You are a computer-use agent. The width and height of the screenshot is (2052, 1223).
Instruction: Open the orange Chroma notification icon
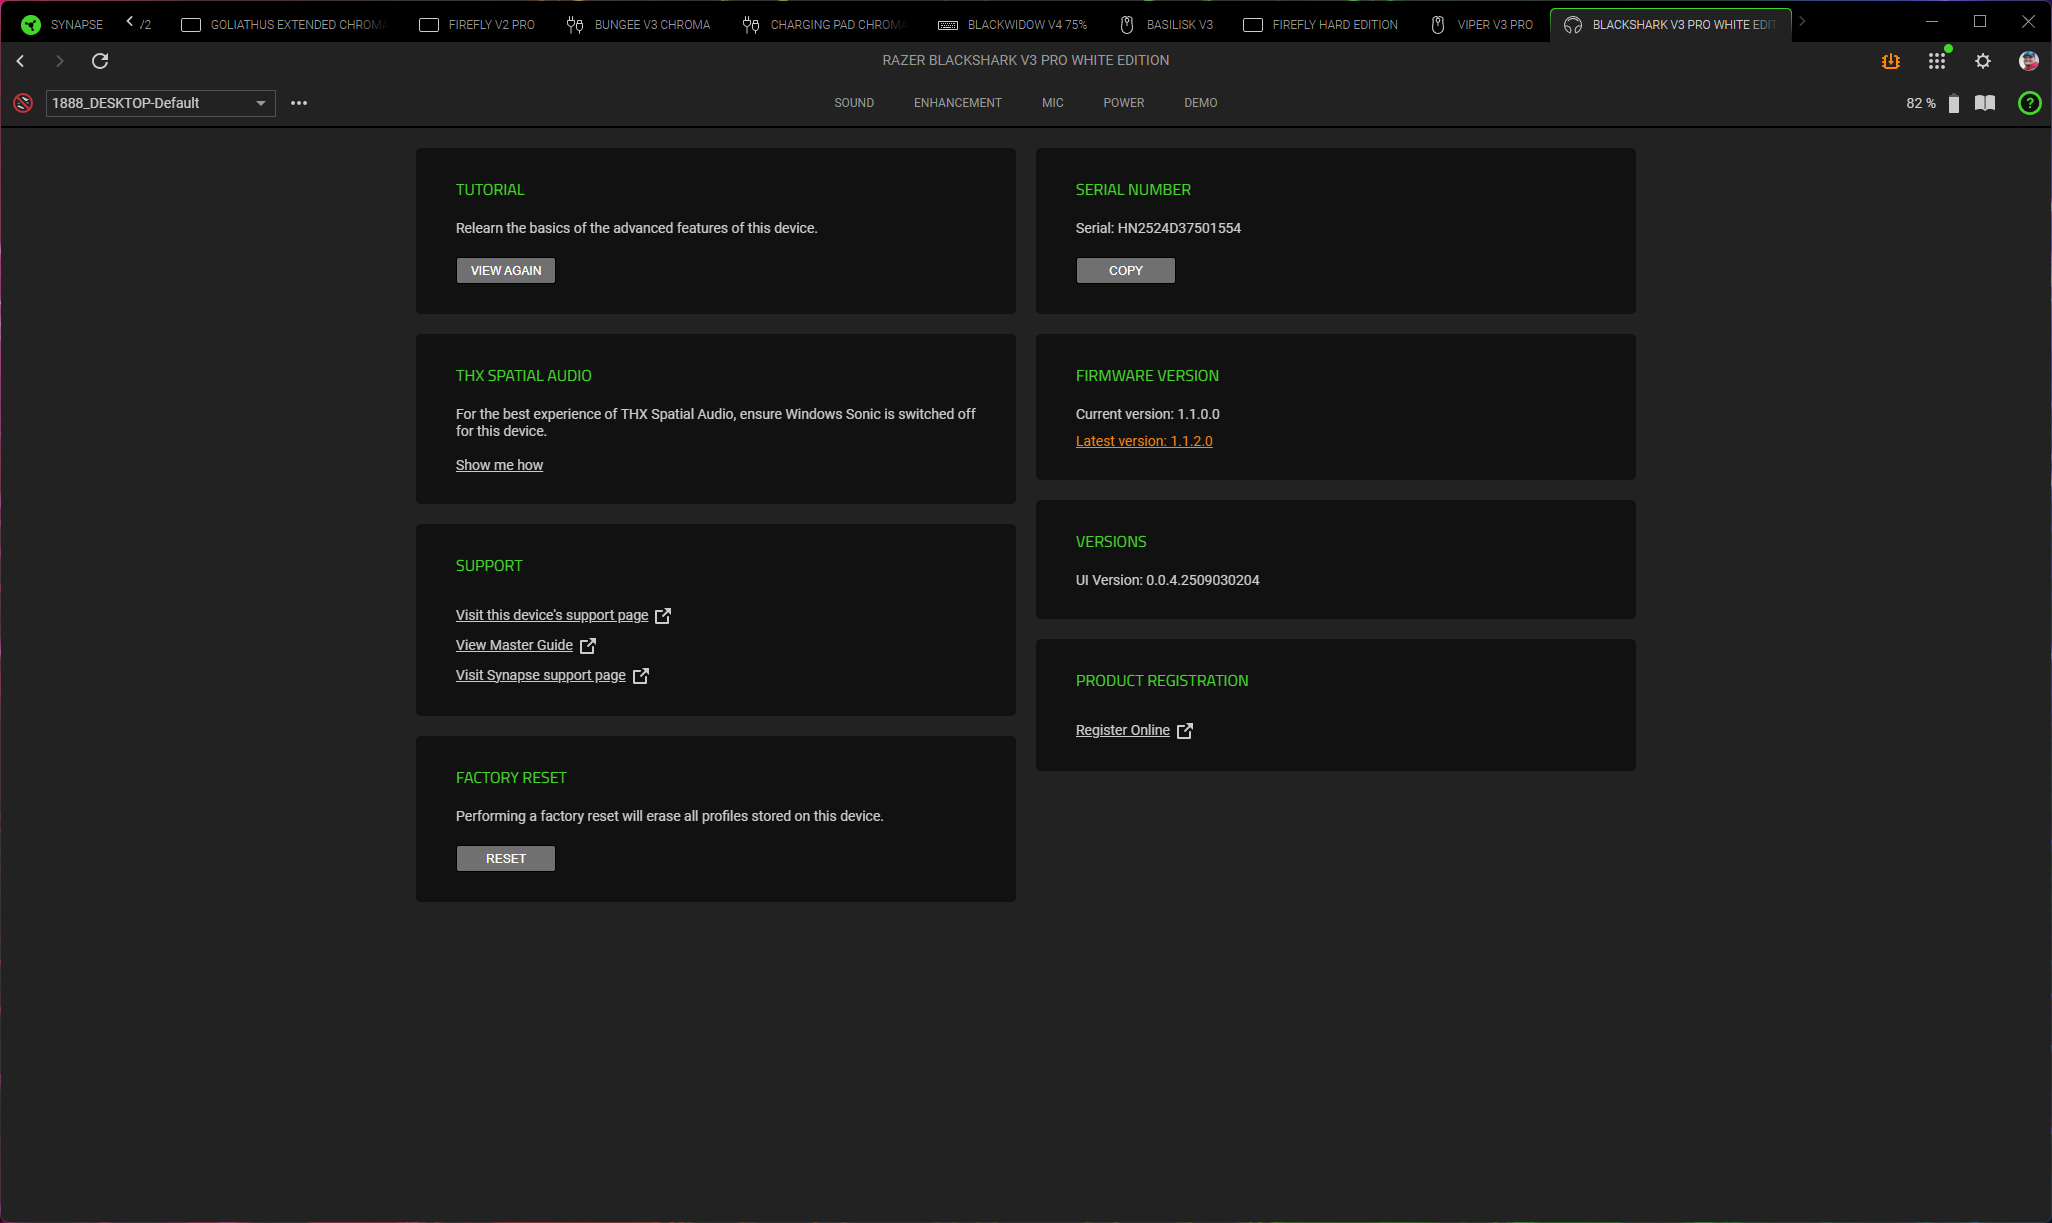[1890, 61]
